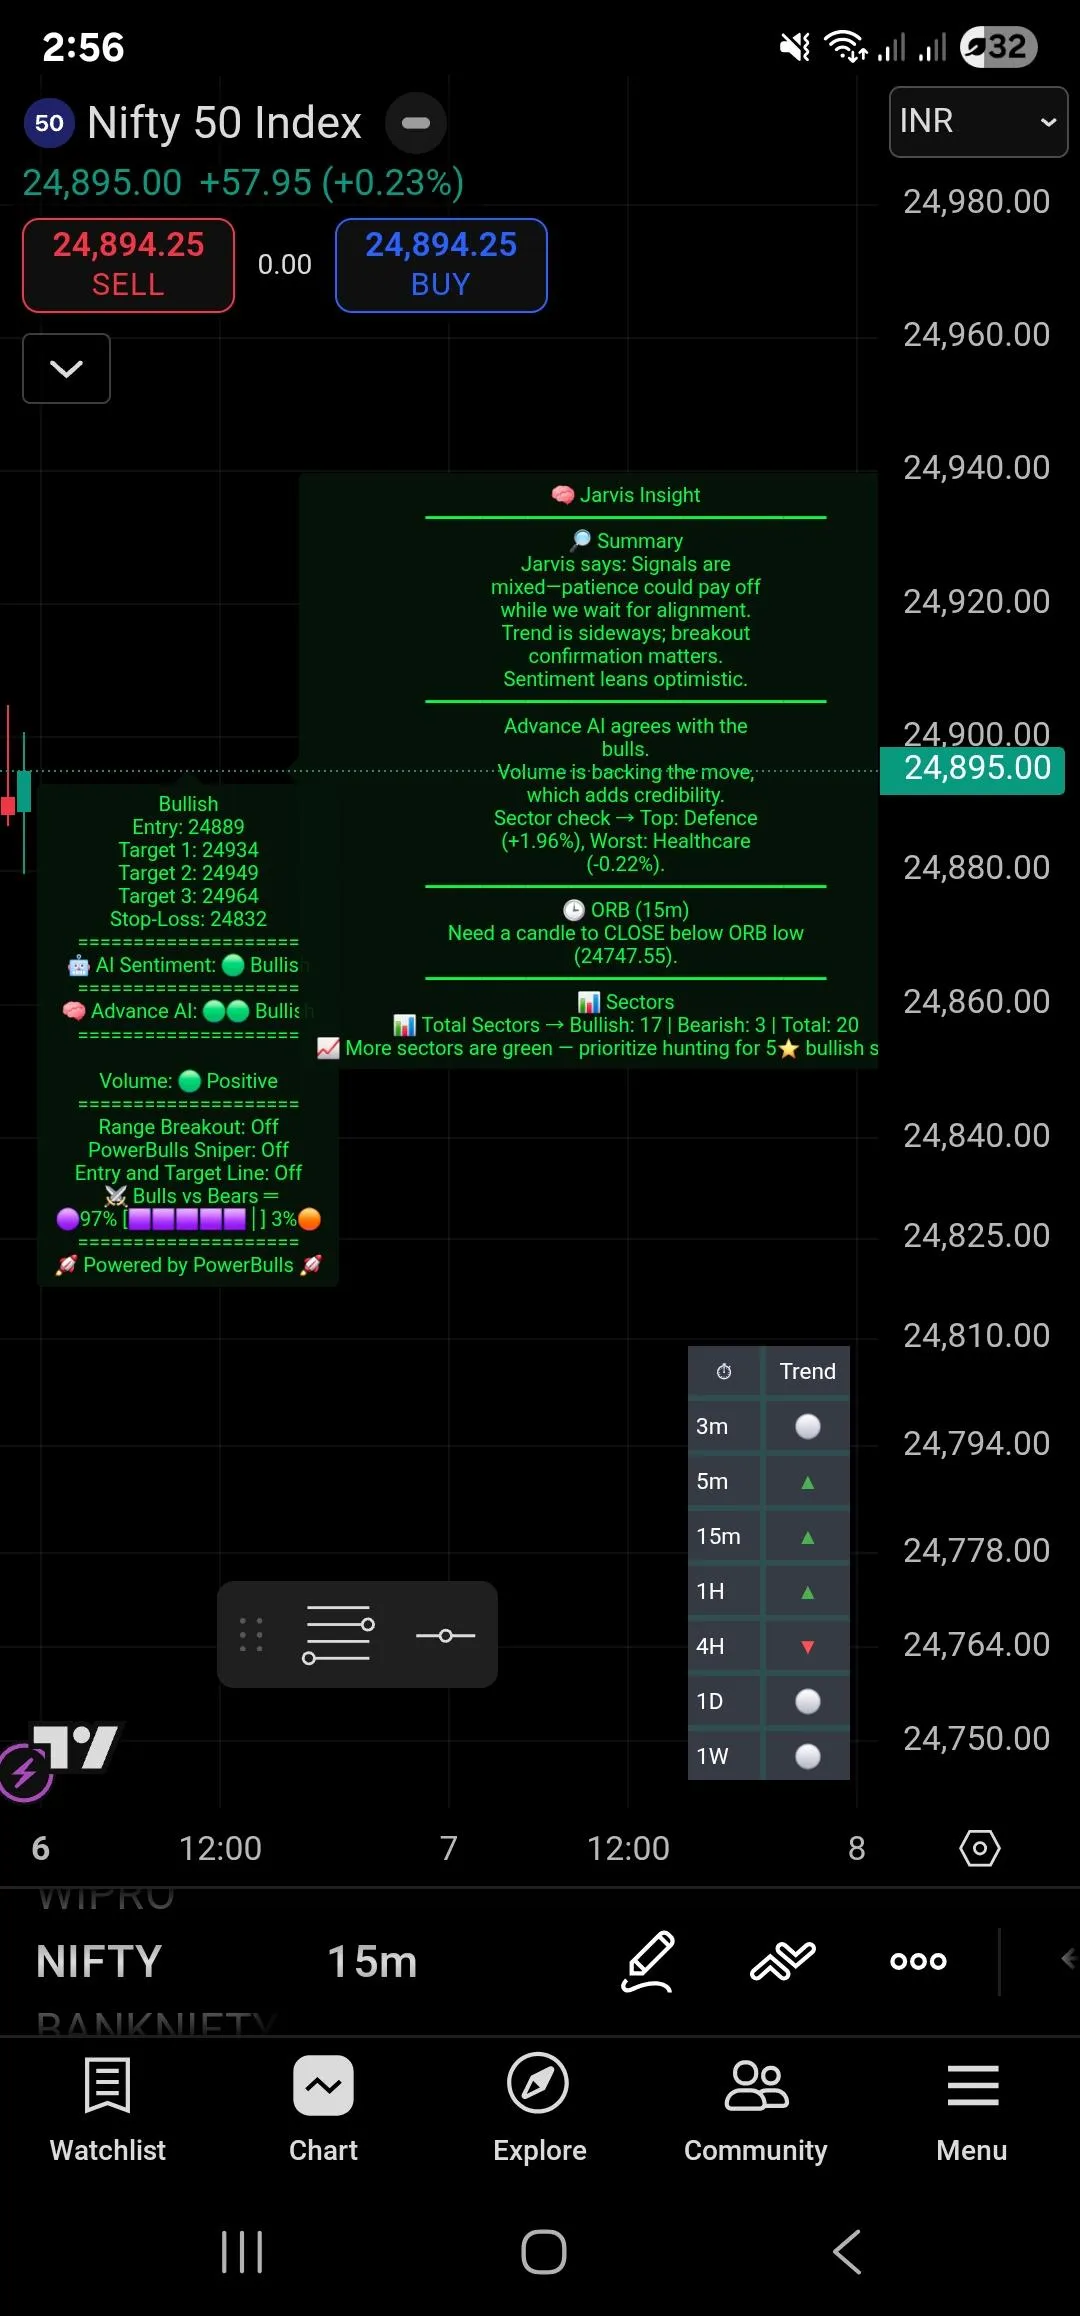The width and height of the screenshot is (1080, 2316).
Task: Tap the purple lightning flash icon
Action: pyautogui.click(x=24, y=1772)
